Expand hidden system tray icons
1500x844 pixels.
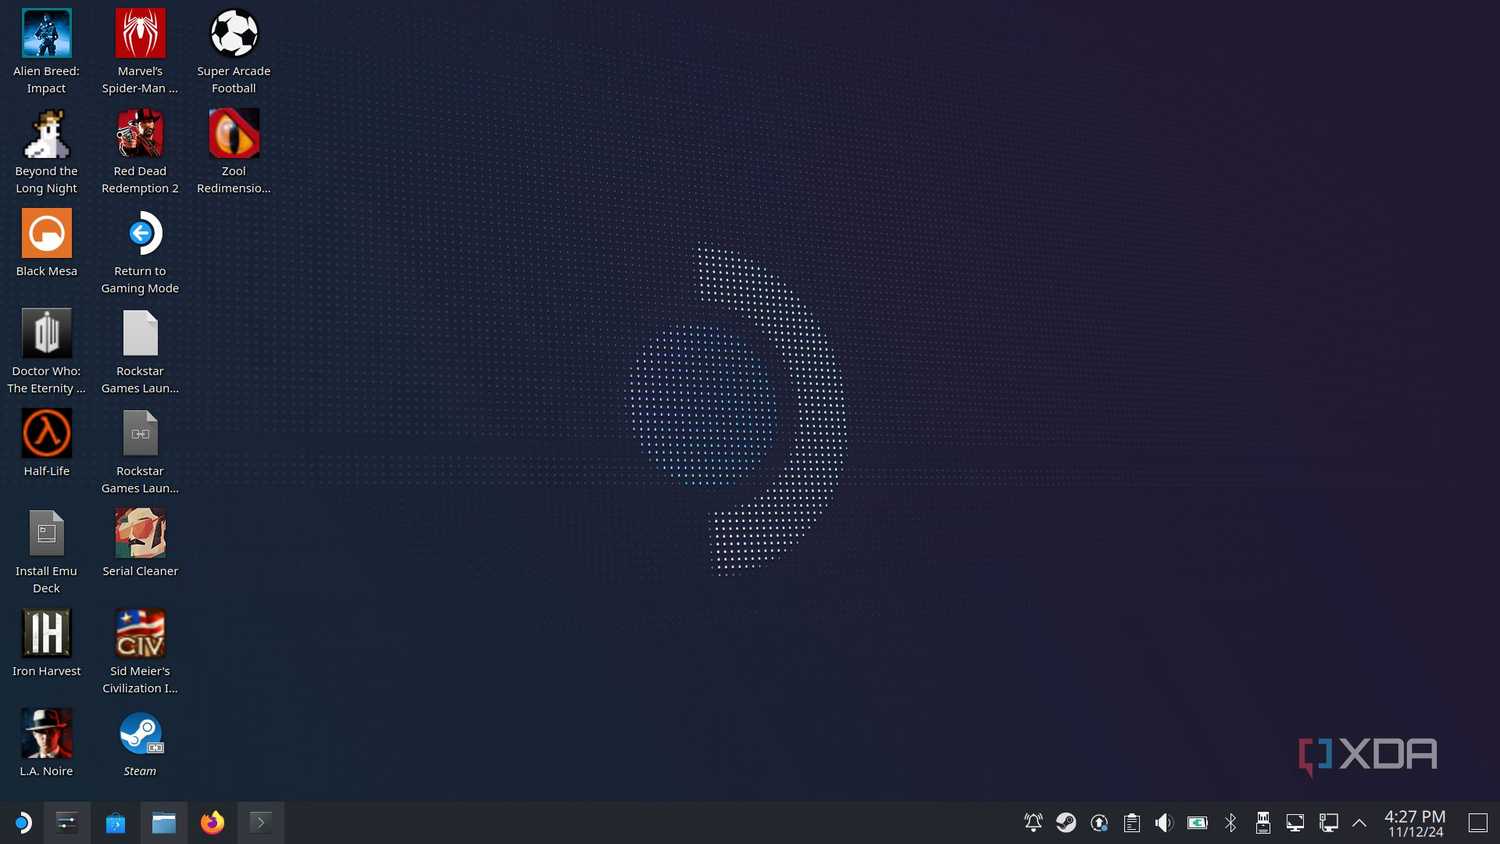tap(1359, 822)
